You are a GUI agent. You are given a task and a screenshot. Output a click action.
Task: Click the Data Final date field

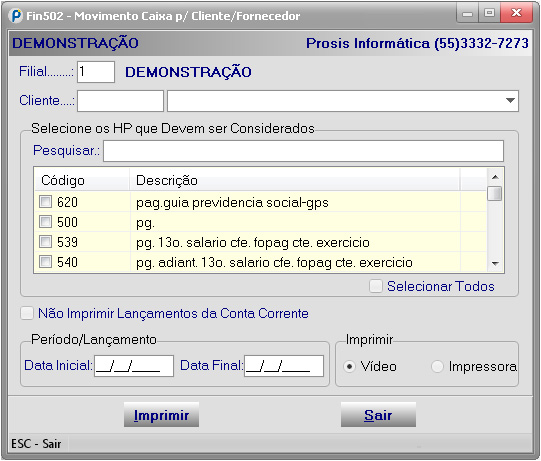pyautogui.click(x=284, y=366)
